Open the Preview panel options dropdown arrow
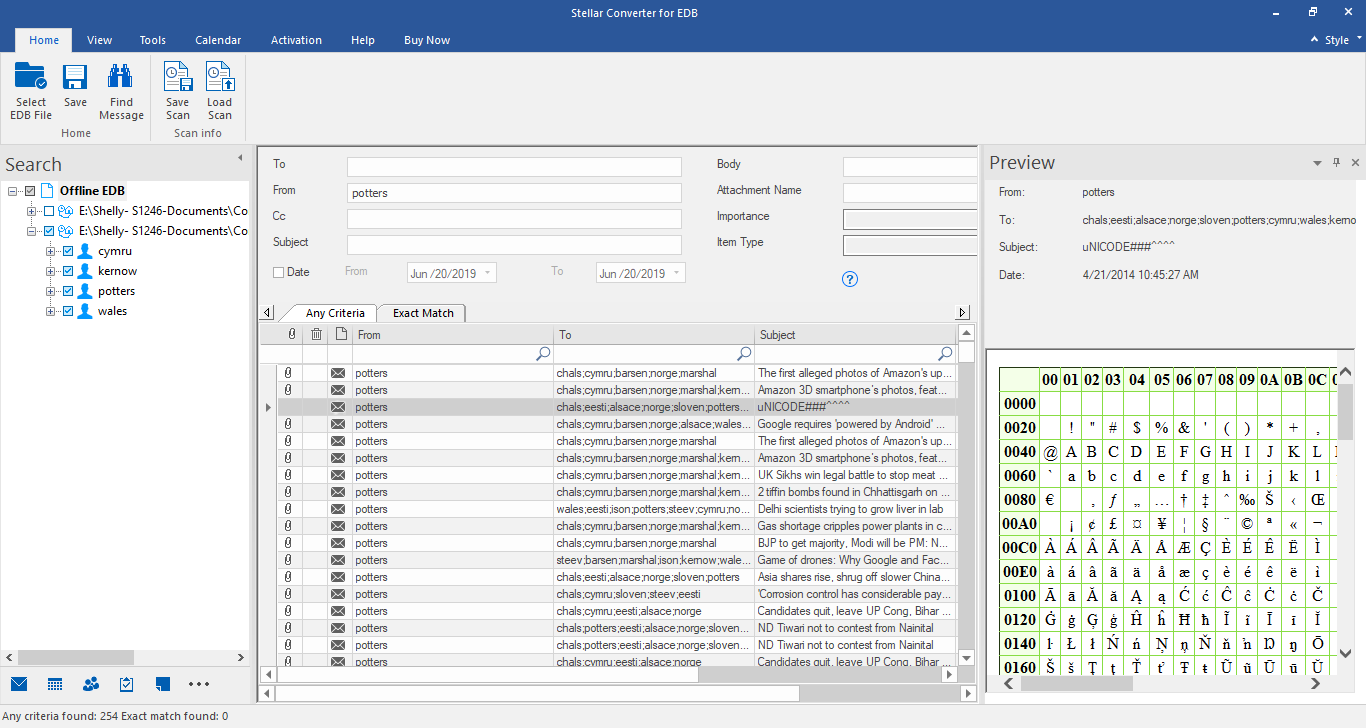This screenshot has width=1366, height=728. tap(1317, 162)
